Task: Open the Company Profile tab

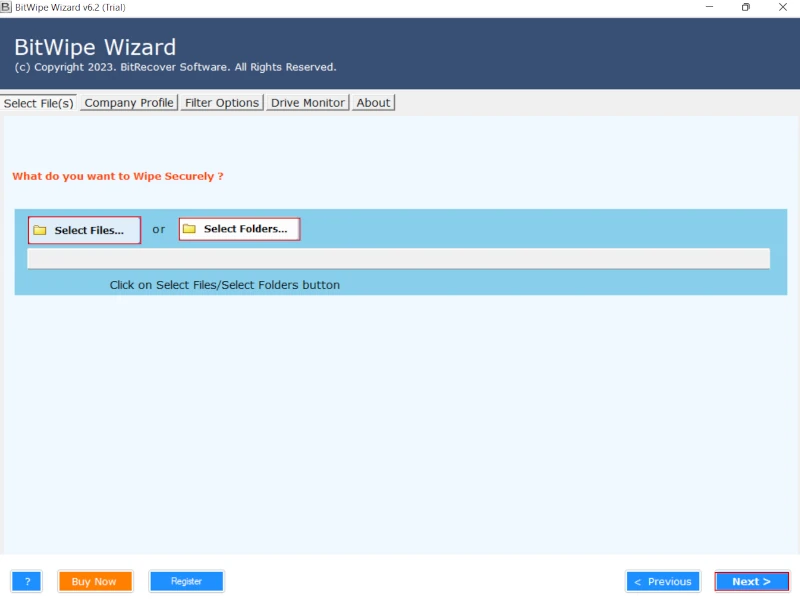Action: pos(129,103)
